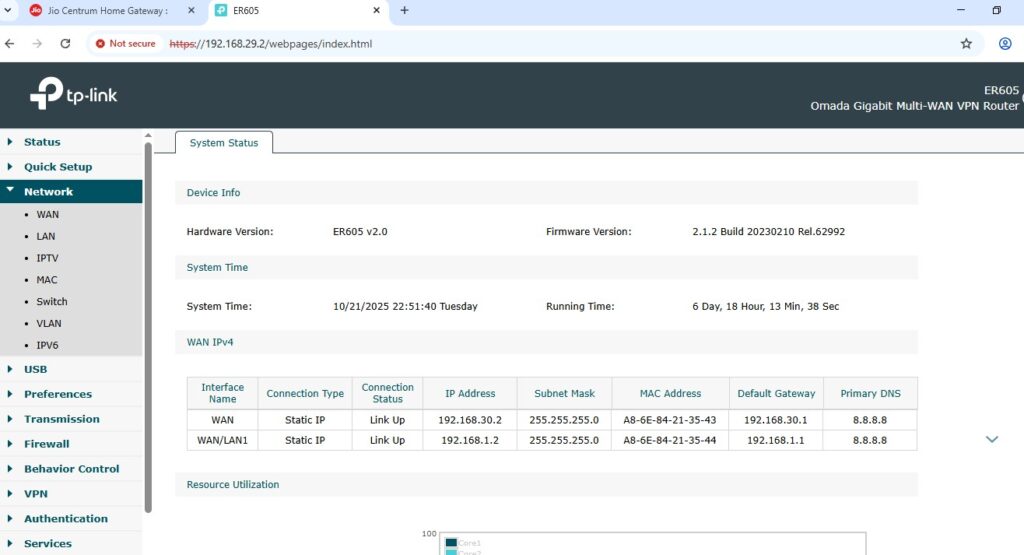
Task: Expand the Transmission menu
Action: point(71,419)
